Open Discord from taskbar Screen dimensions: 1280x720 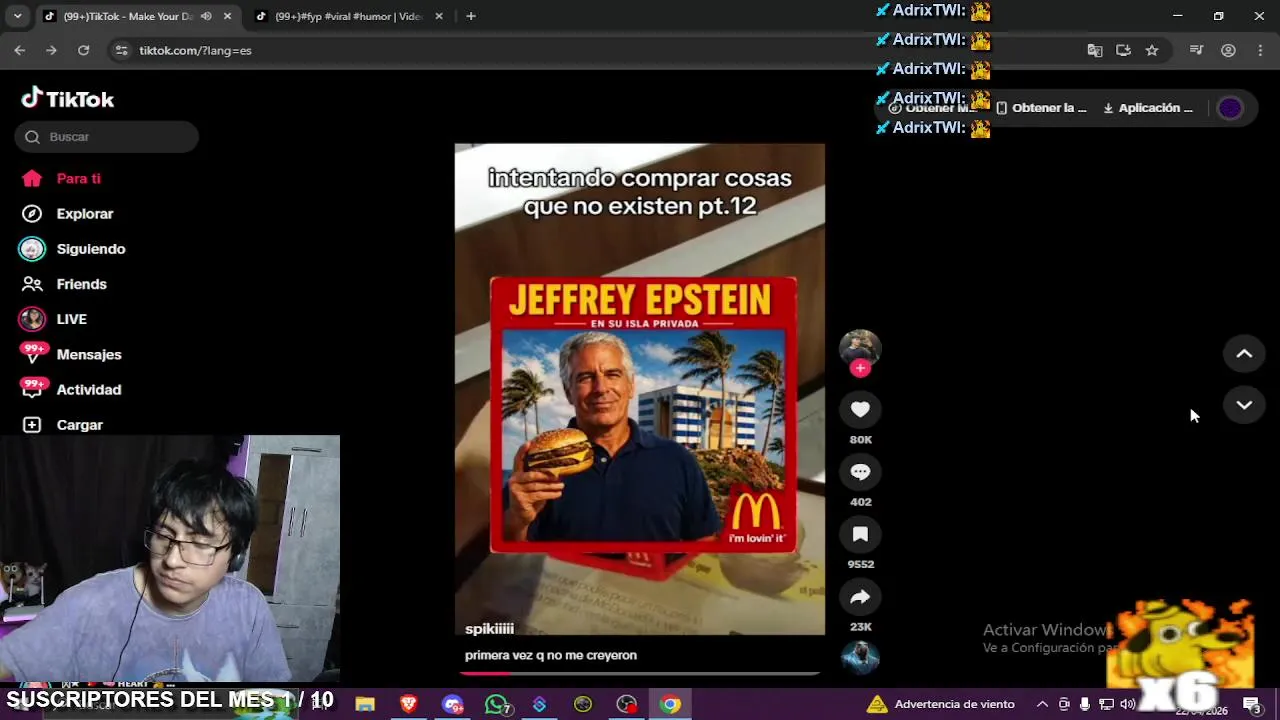coord(453,704)
